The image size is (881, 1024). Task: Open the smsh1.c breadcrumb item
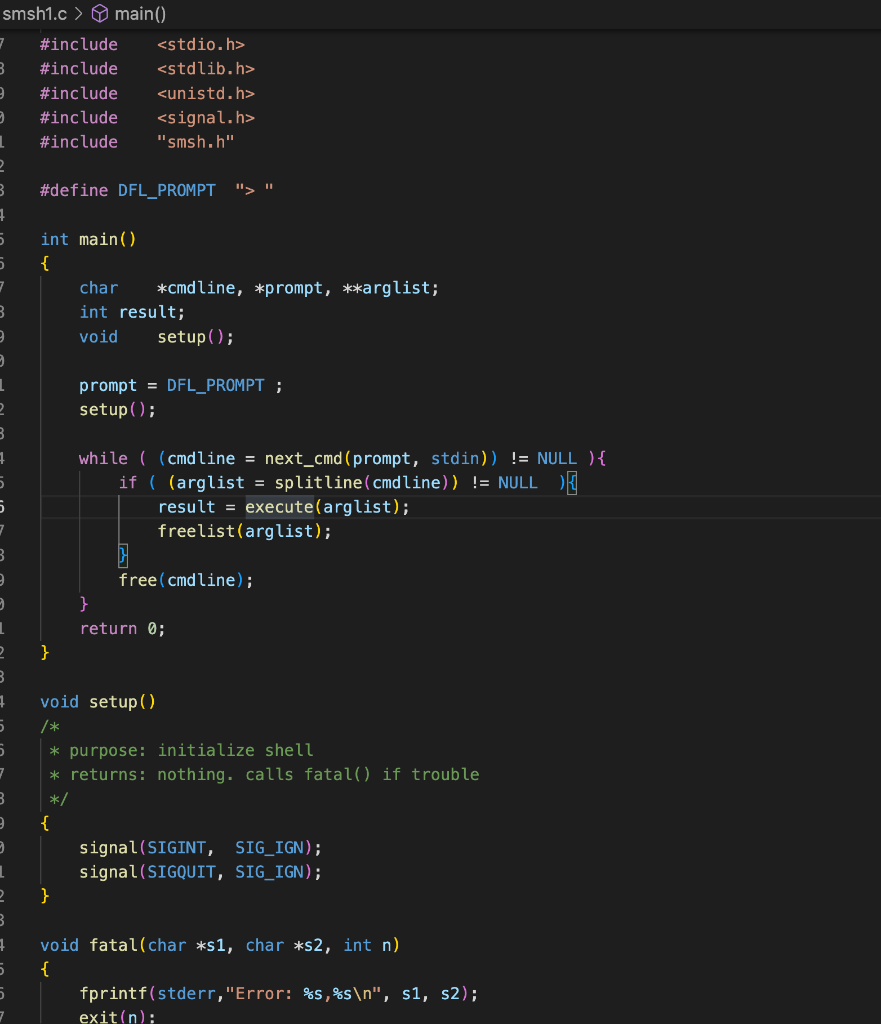point(36,14)
